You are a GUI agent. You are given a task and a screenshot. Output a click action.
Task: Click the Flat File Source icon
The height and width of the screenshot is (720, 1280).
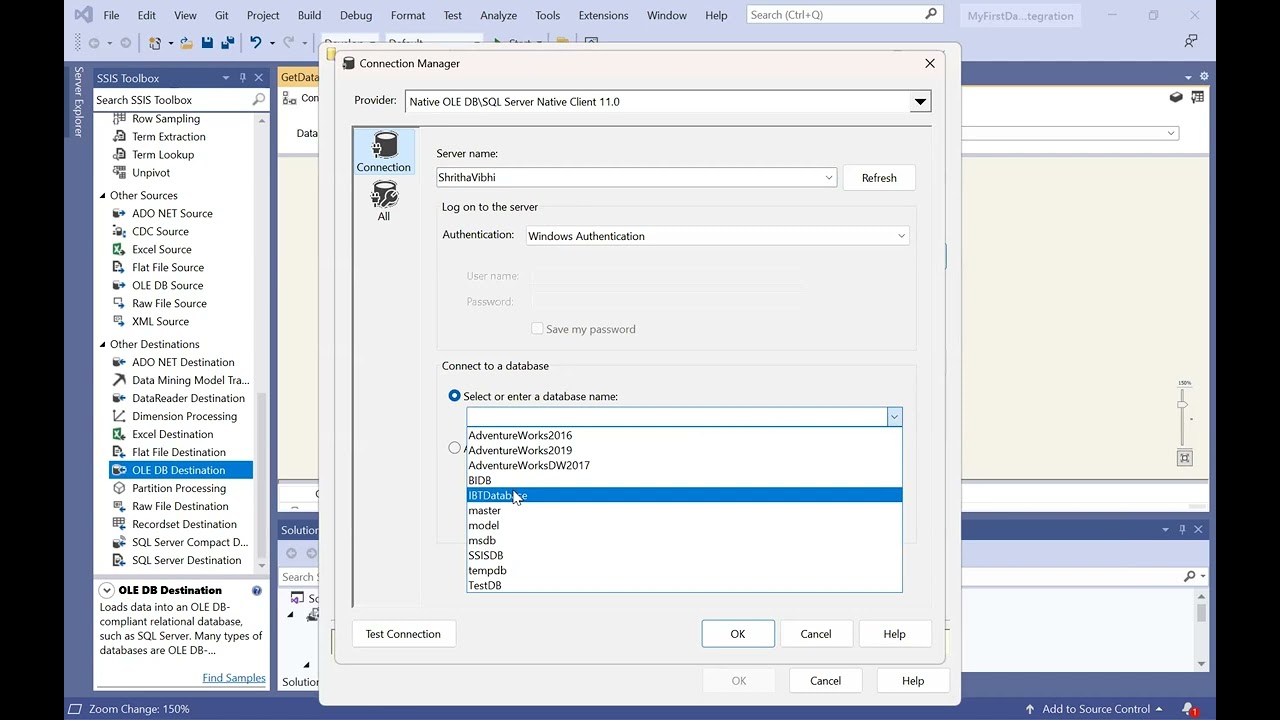click(119, 268)
